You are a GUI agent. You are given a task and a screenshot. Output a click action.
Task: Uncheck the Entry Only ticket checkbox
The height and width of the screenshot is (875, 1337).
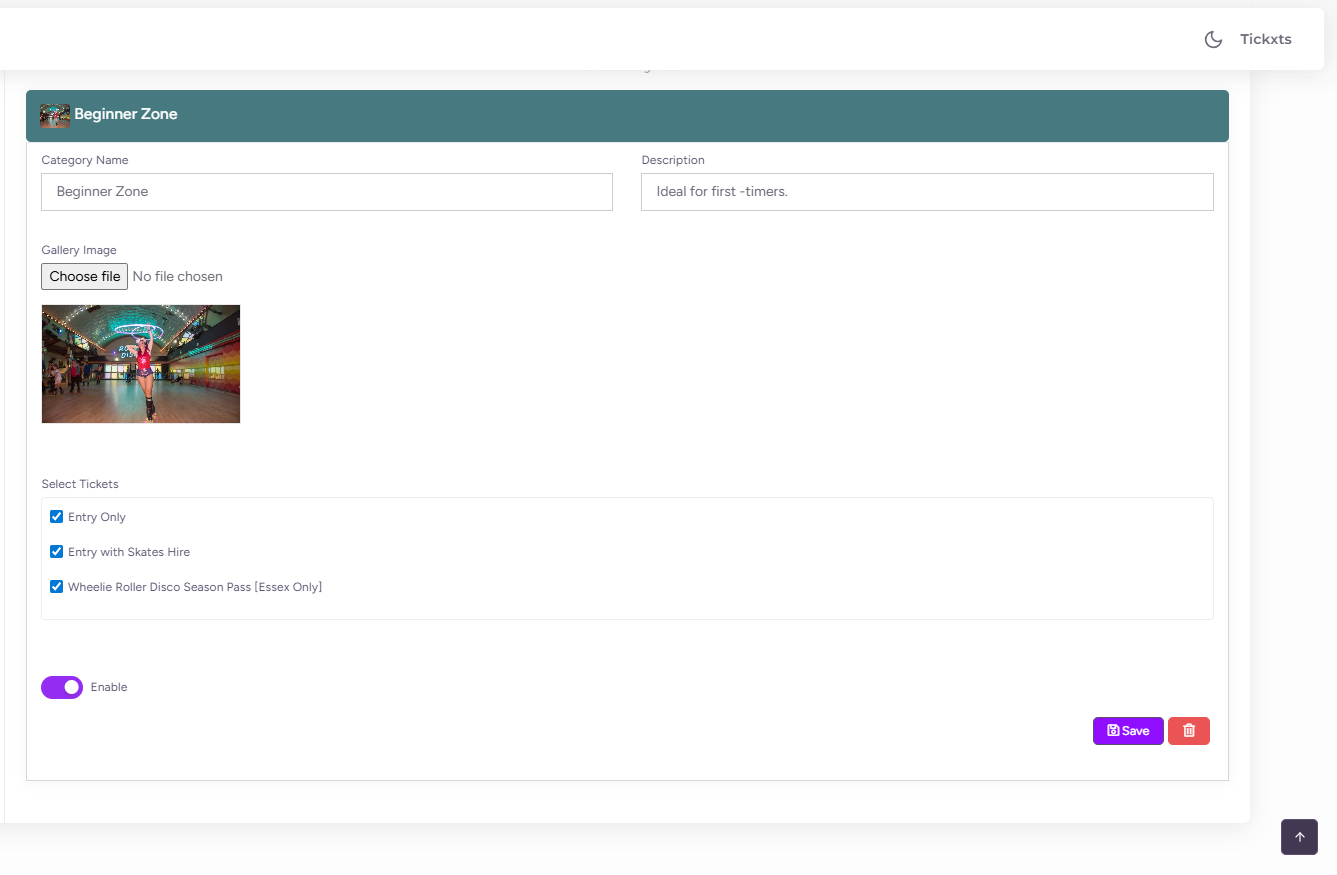coord(57,517)
